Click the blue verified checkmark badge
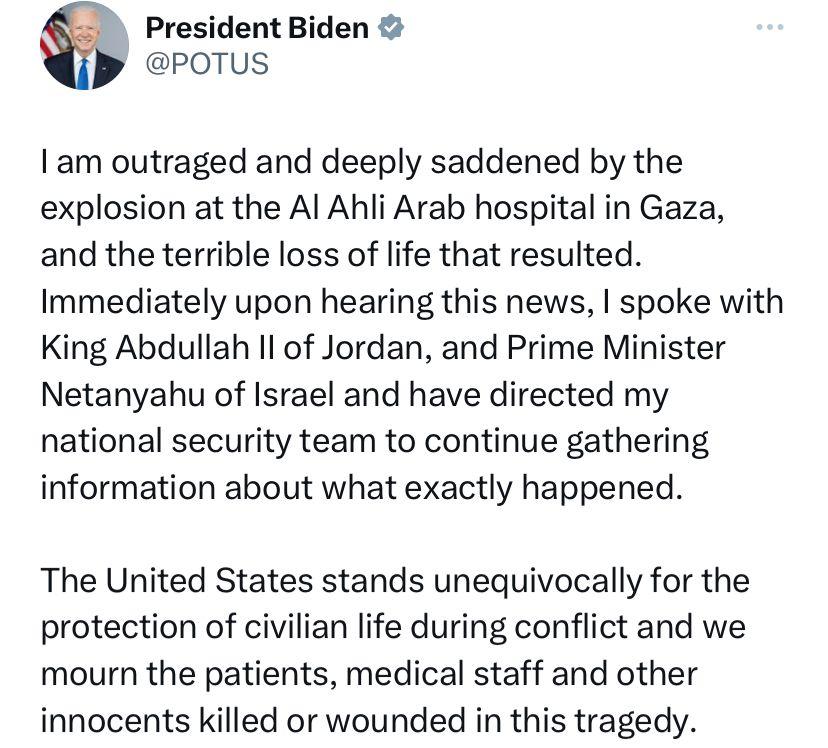828x748 pixels. [391, 27]
